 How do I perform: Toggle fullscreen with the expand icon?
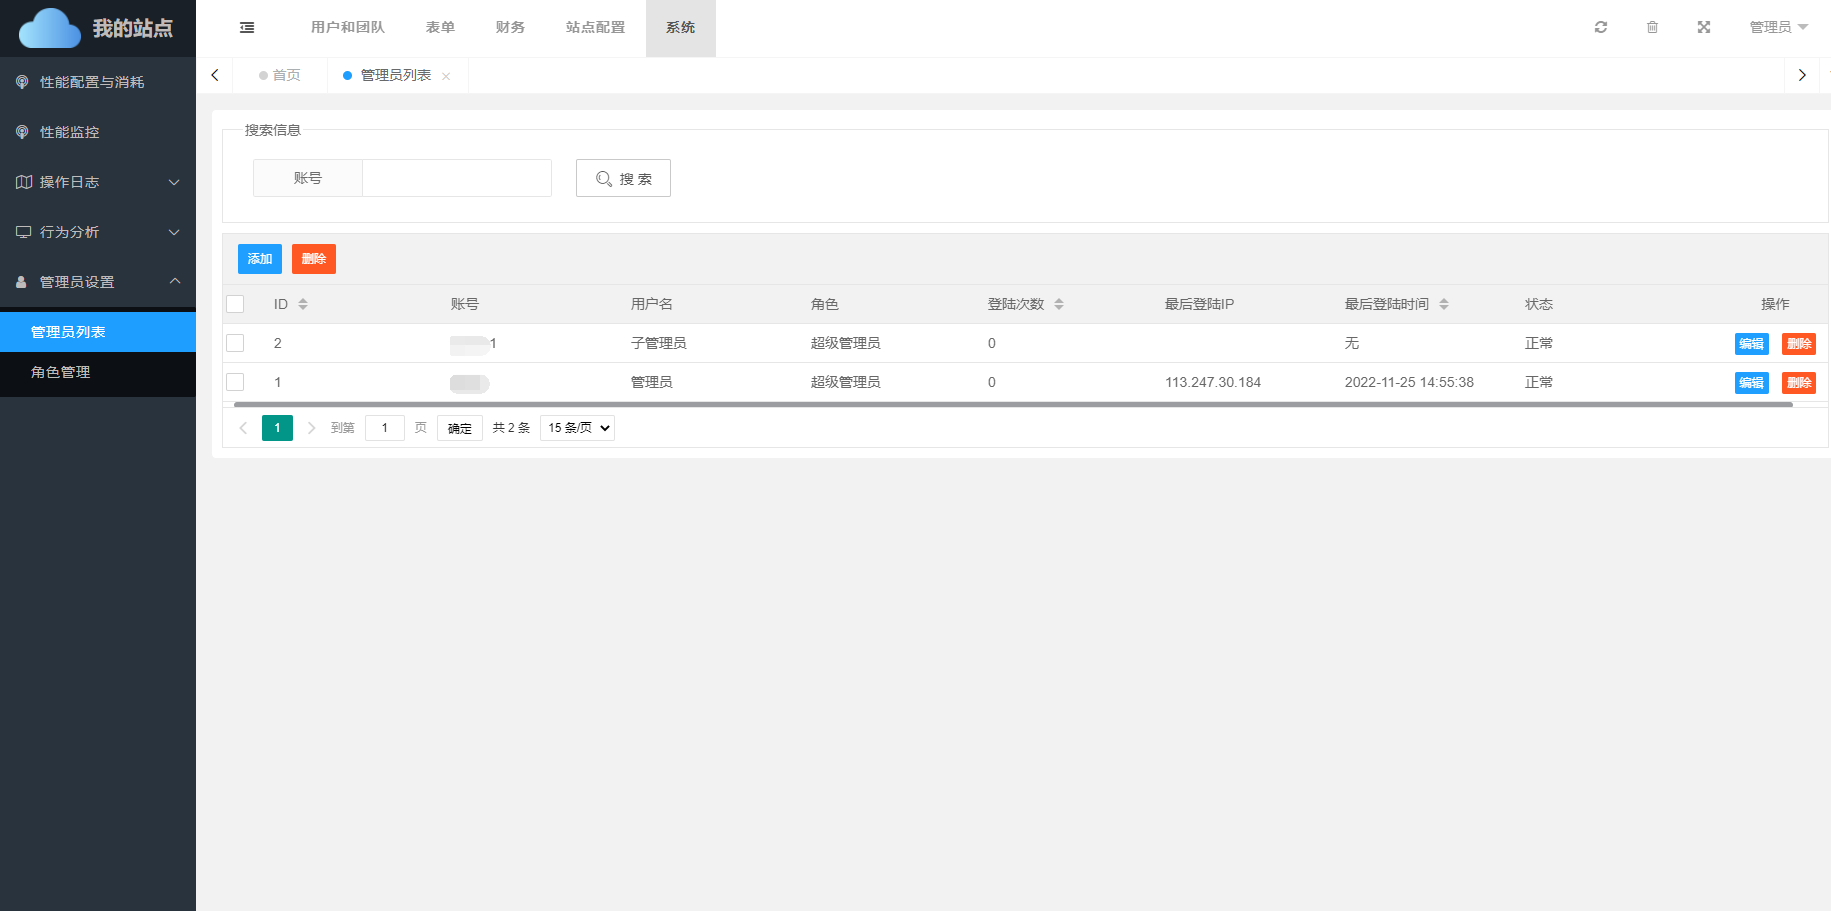click(x=1704, y=27)
